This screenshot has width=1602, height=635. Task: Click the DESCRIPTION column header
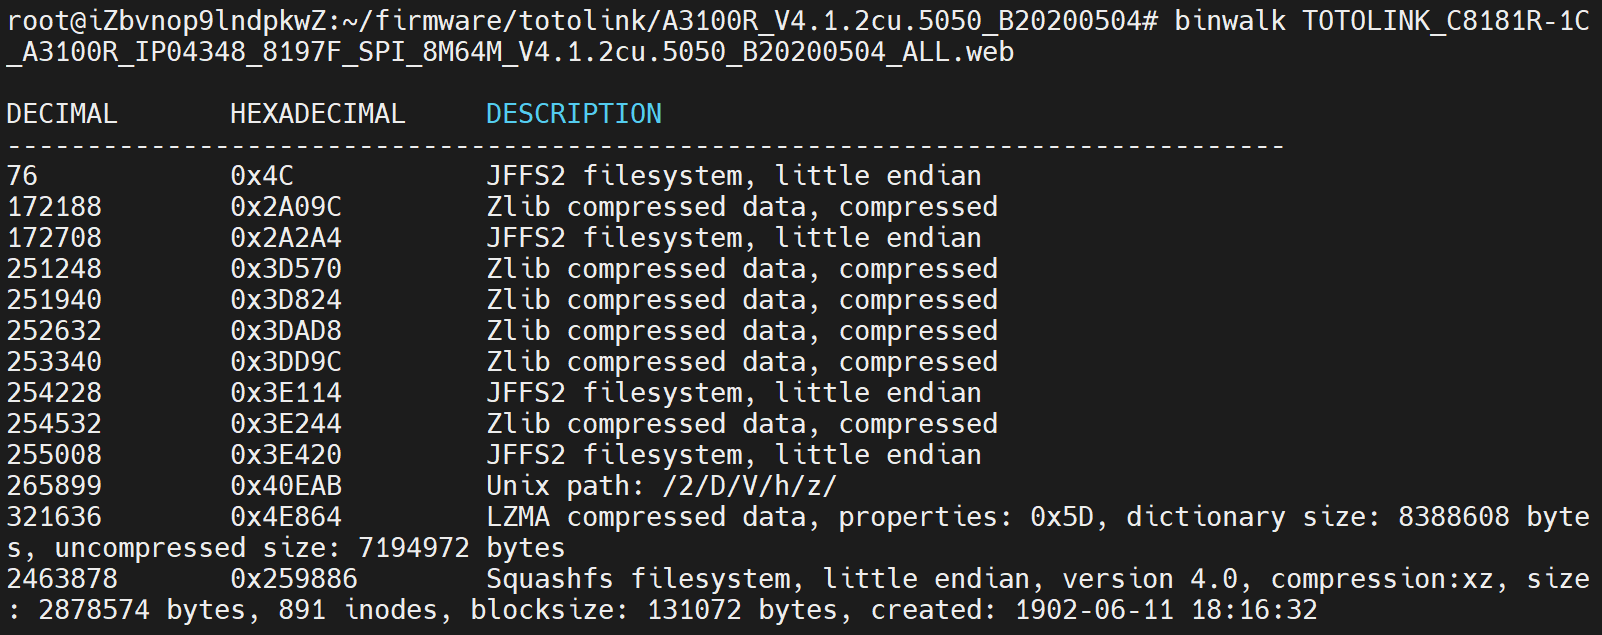tap(573, 114)
